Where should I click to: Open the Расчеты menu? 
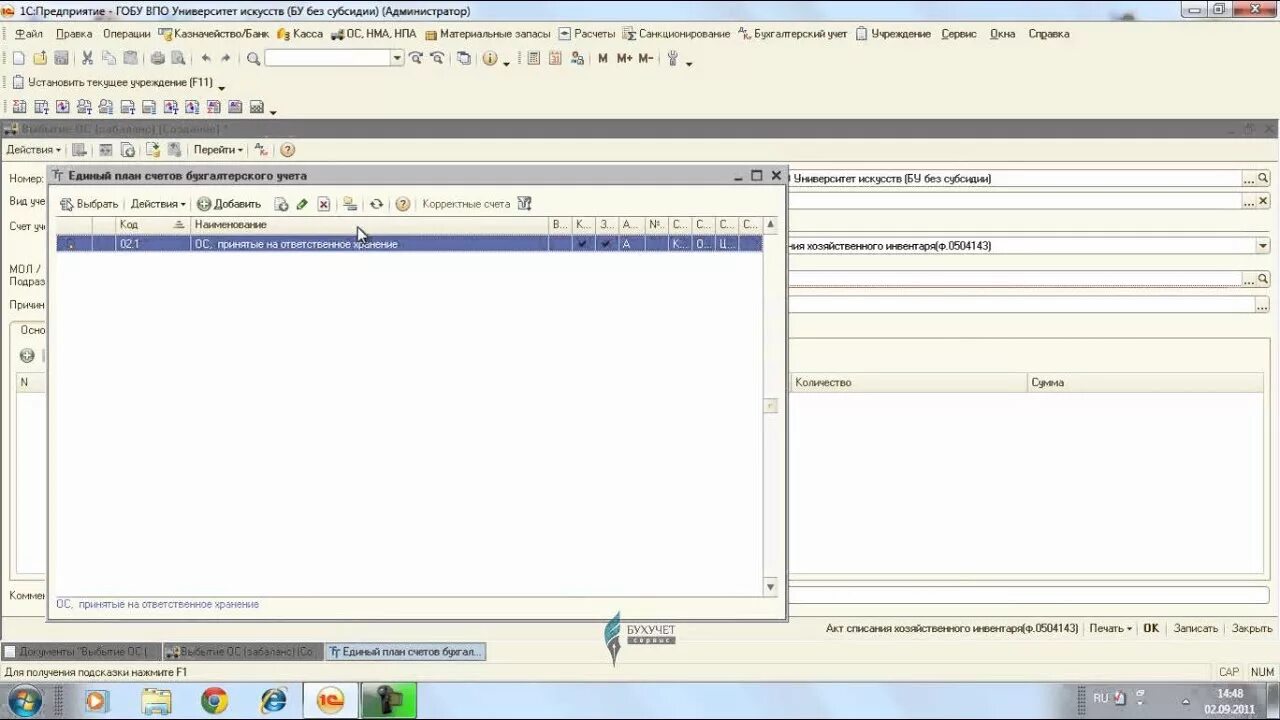(x=587, y=34)
